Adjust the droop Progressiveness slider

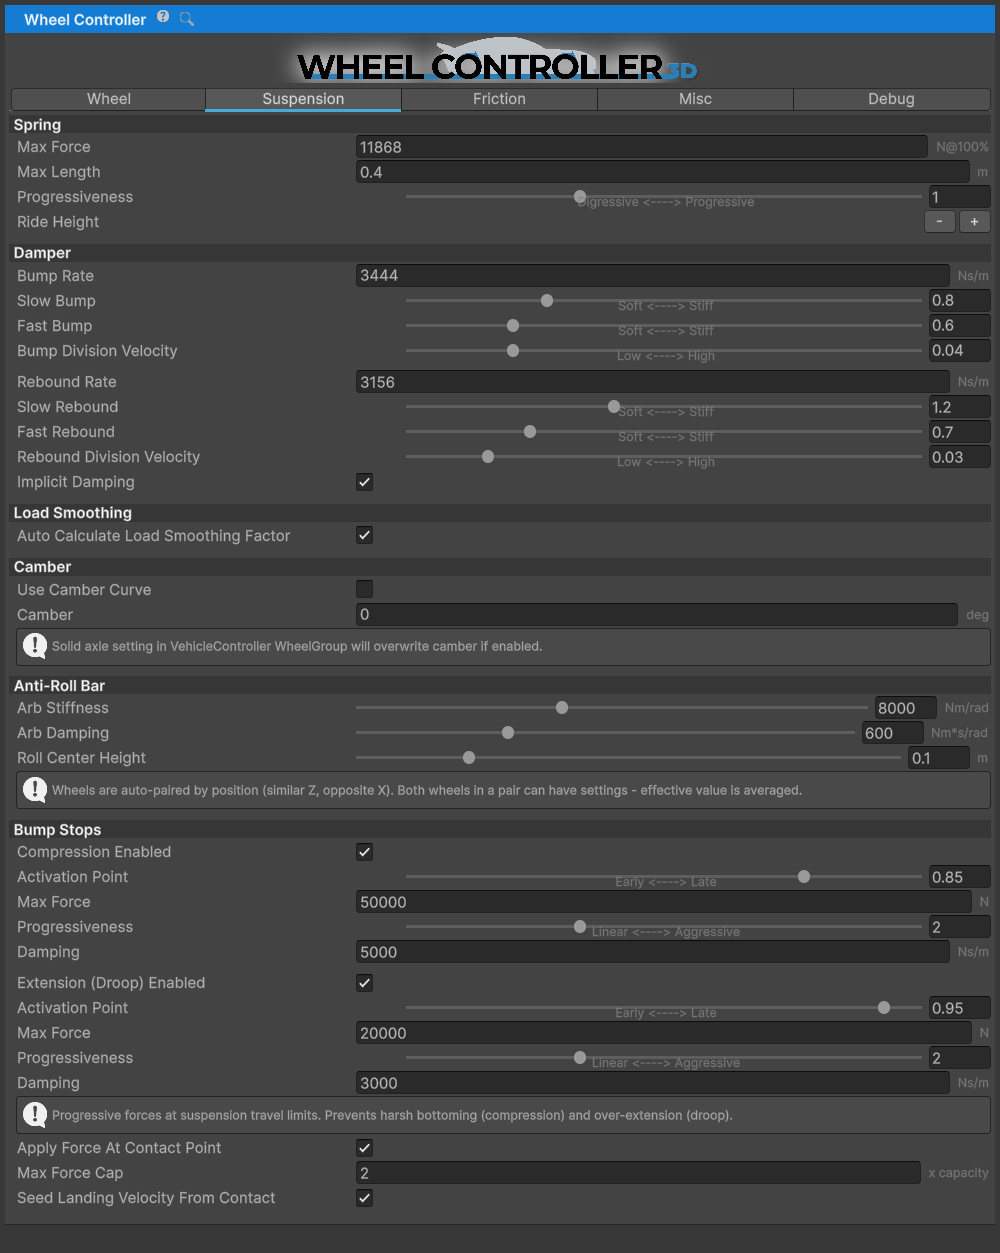pyautogui.click(x=664, y=1057)
